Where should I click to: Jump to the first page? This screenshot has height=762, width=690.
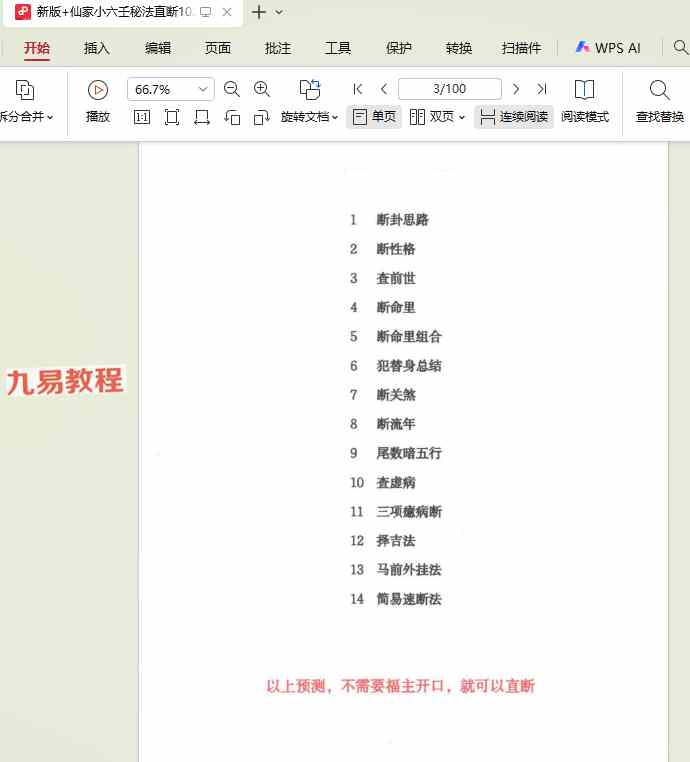coord(358,89)
